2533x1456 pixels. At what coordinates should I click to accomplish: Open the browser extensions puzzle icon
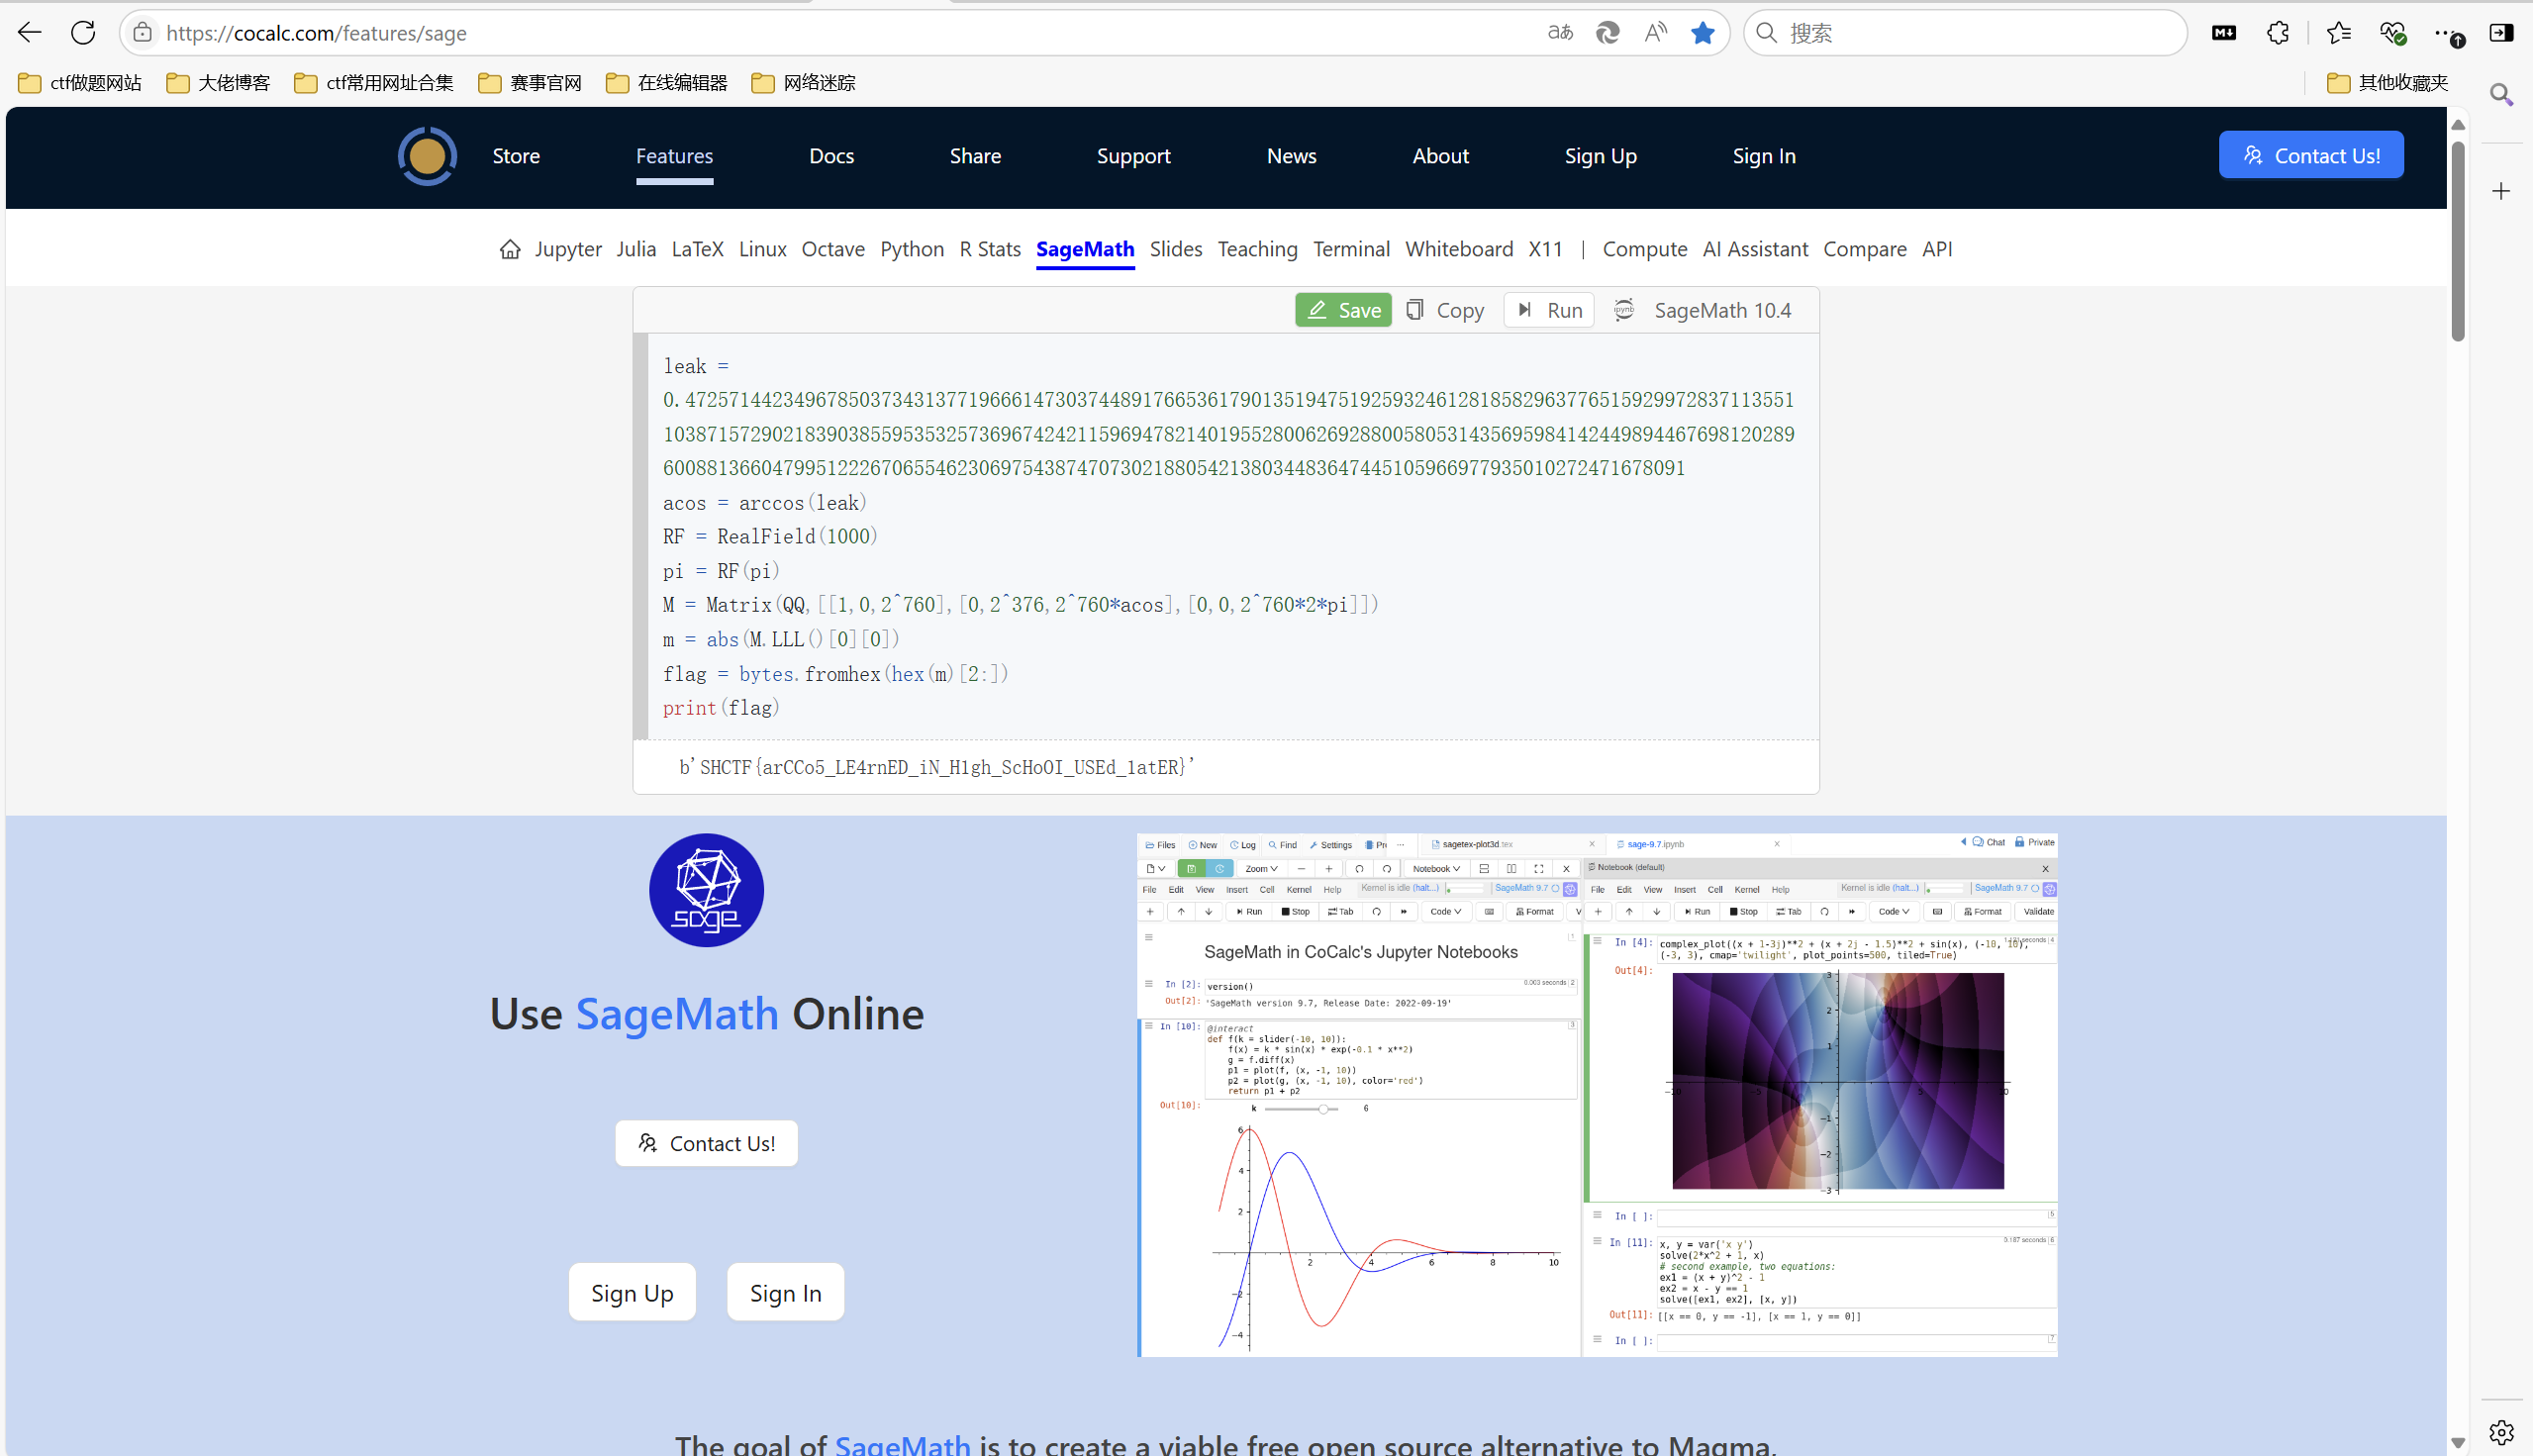point(2278,33)
